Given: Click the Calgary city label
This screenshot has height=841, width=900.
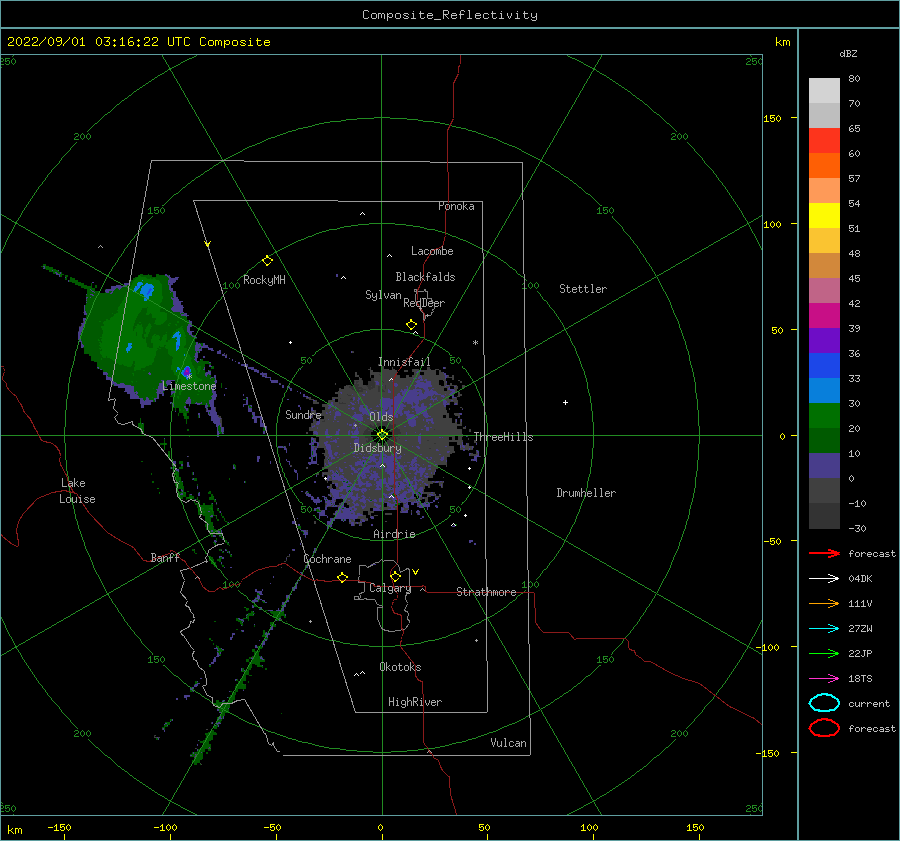Looking at the screenshot, I should (x=390, y=588).
